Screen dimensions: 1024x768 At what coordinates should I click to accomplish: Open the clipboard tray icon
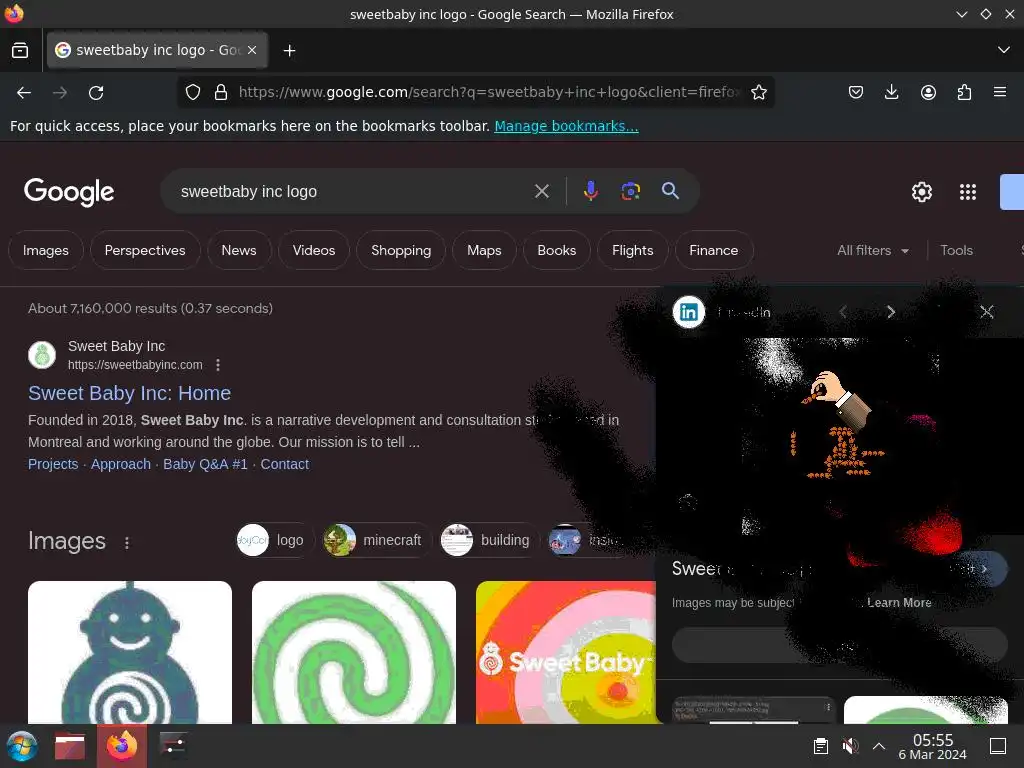(x=821, y=746)
